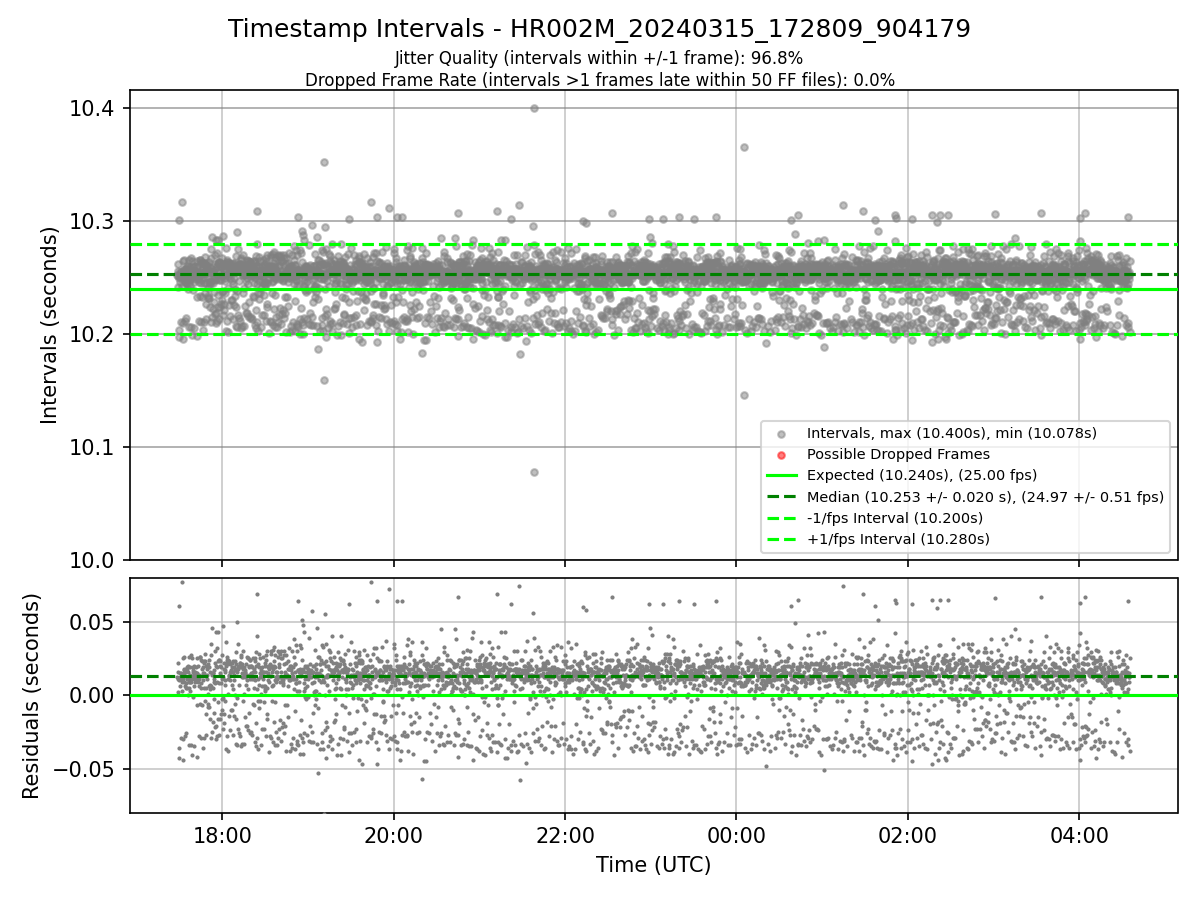Click the maximum outlier point at 10.400 seconds
The width and height of the screenshot is (1200, 900).
pyautogui.click(x=534, y=108)
